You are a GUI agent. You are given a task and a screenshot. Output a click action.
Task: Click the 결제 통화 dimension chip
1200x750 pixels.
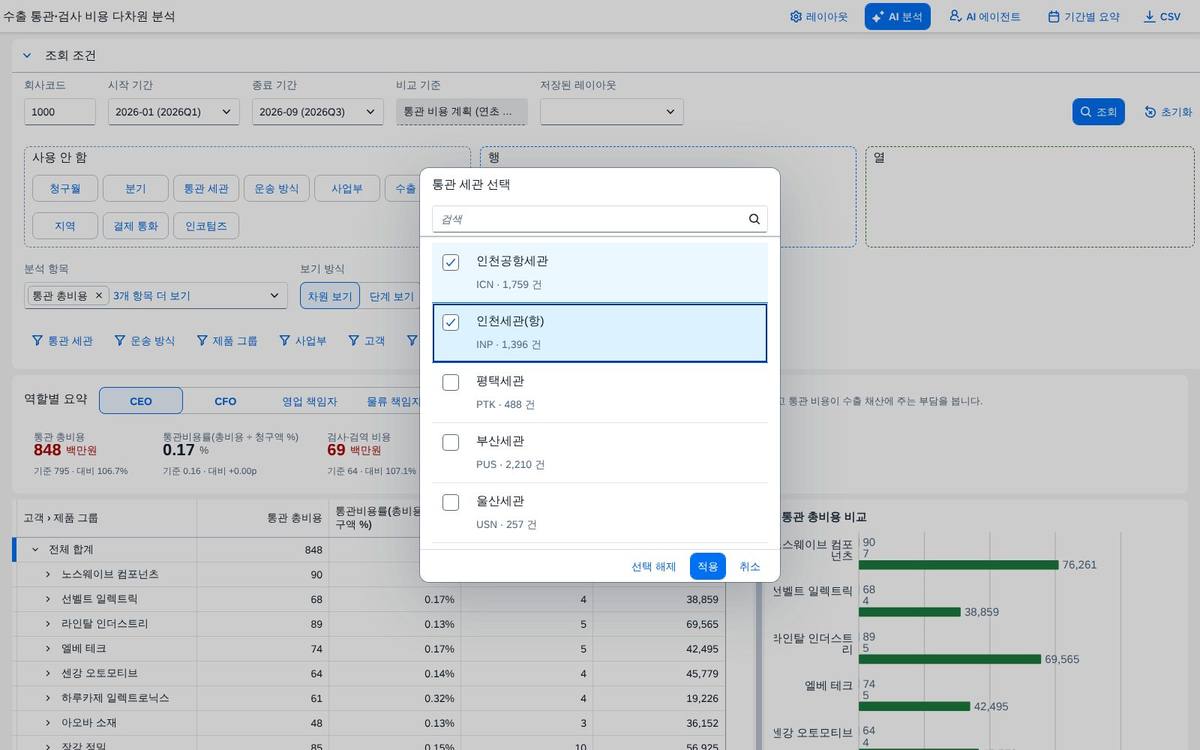coord(135,226)
